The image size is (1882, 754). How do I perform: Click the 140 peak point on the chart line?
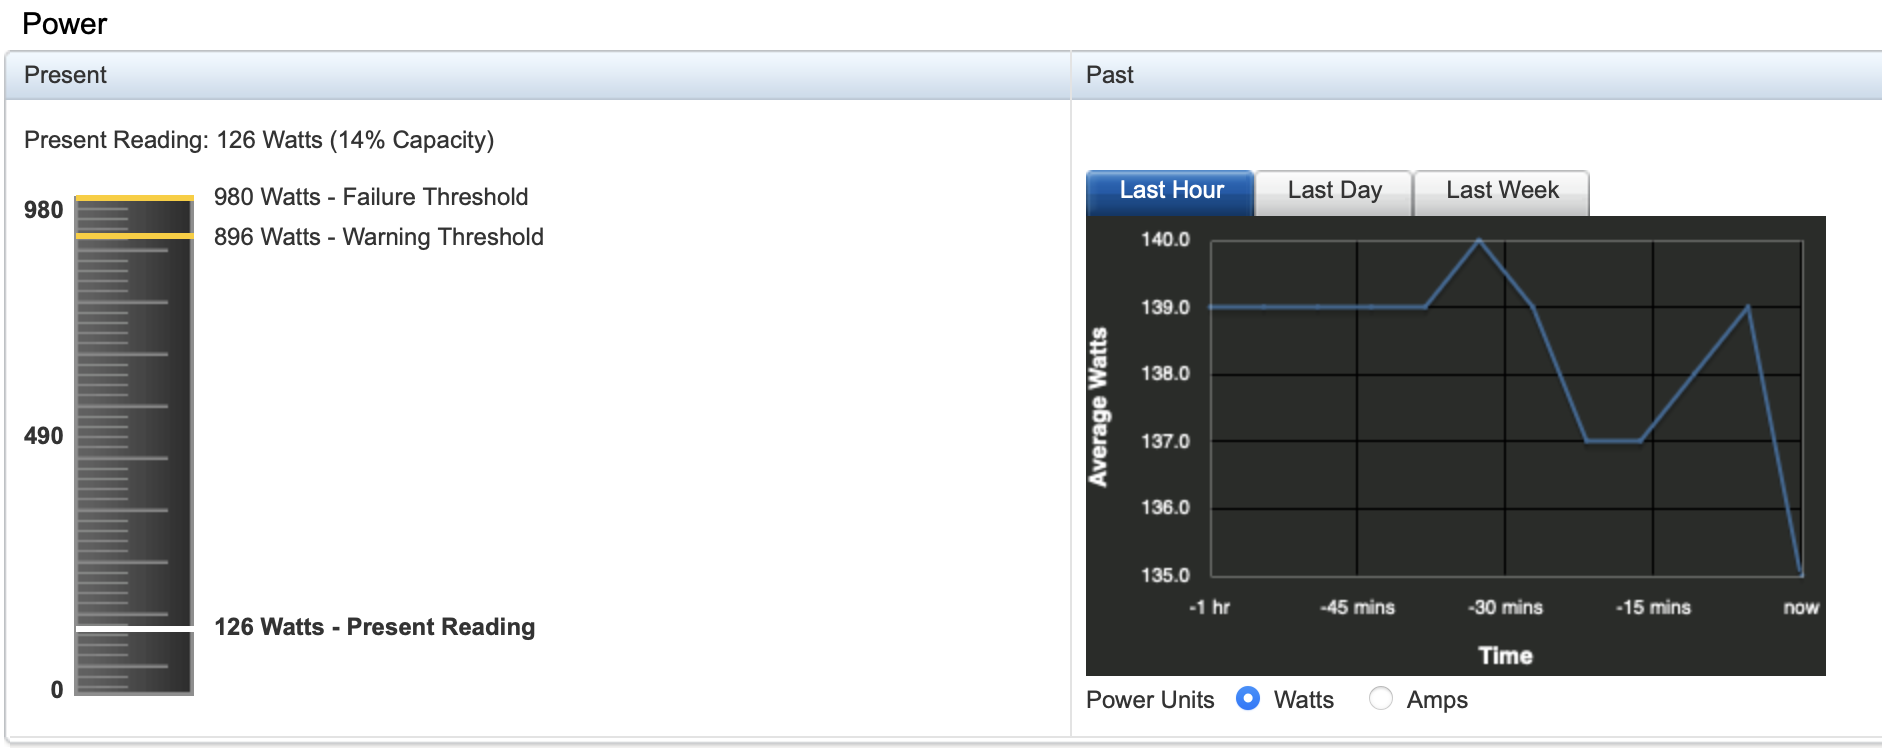(x=1480, y=240)
